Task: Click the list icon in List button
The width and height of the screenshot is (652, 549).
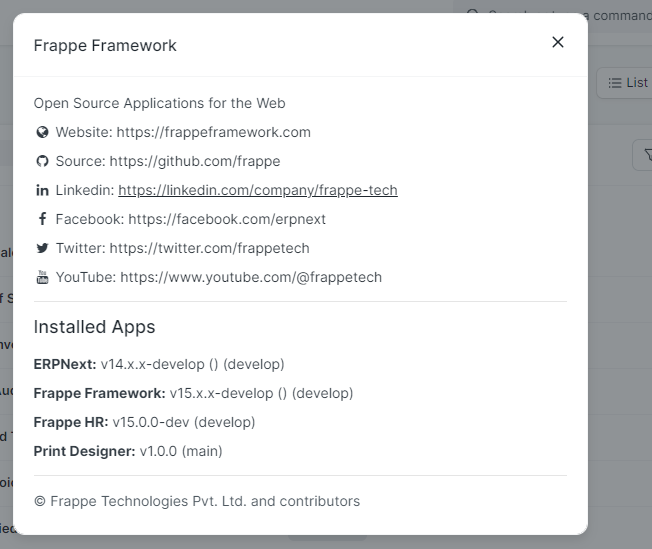Action: tap(615, 83)
